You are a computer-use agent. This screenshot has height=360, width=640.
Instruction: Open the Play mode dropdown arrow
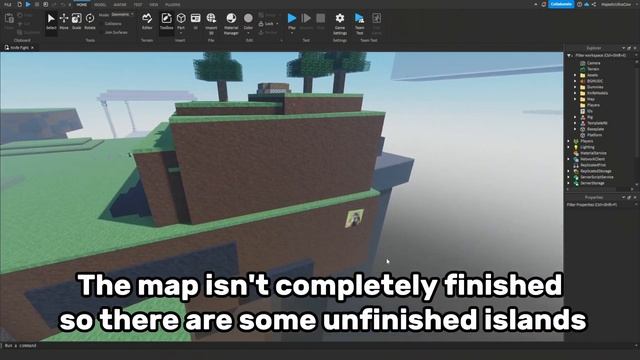pyautogui.click(x=292, y=33)
